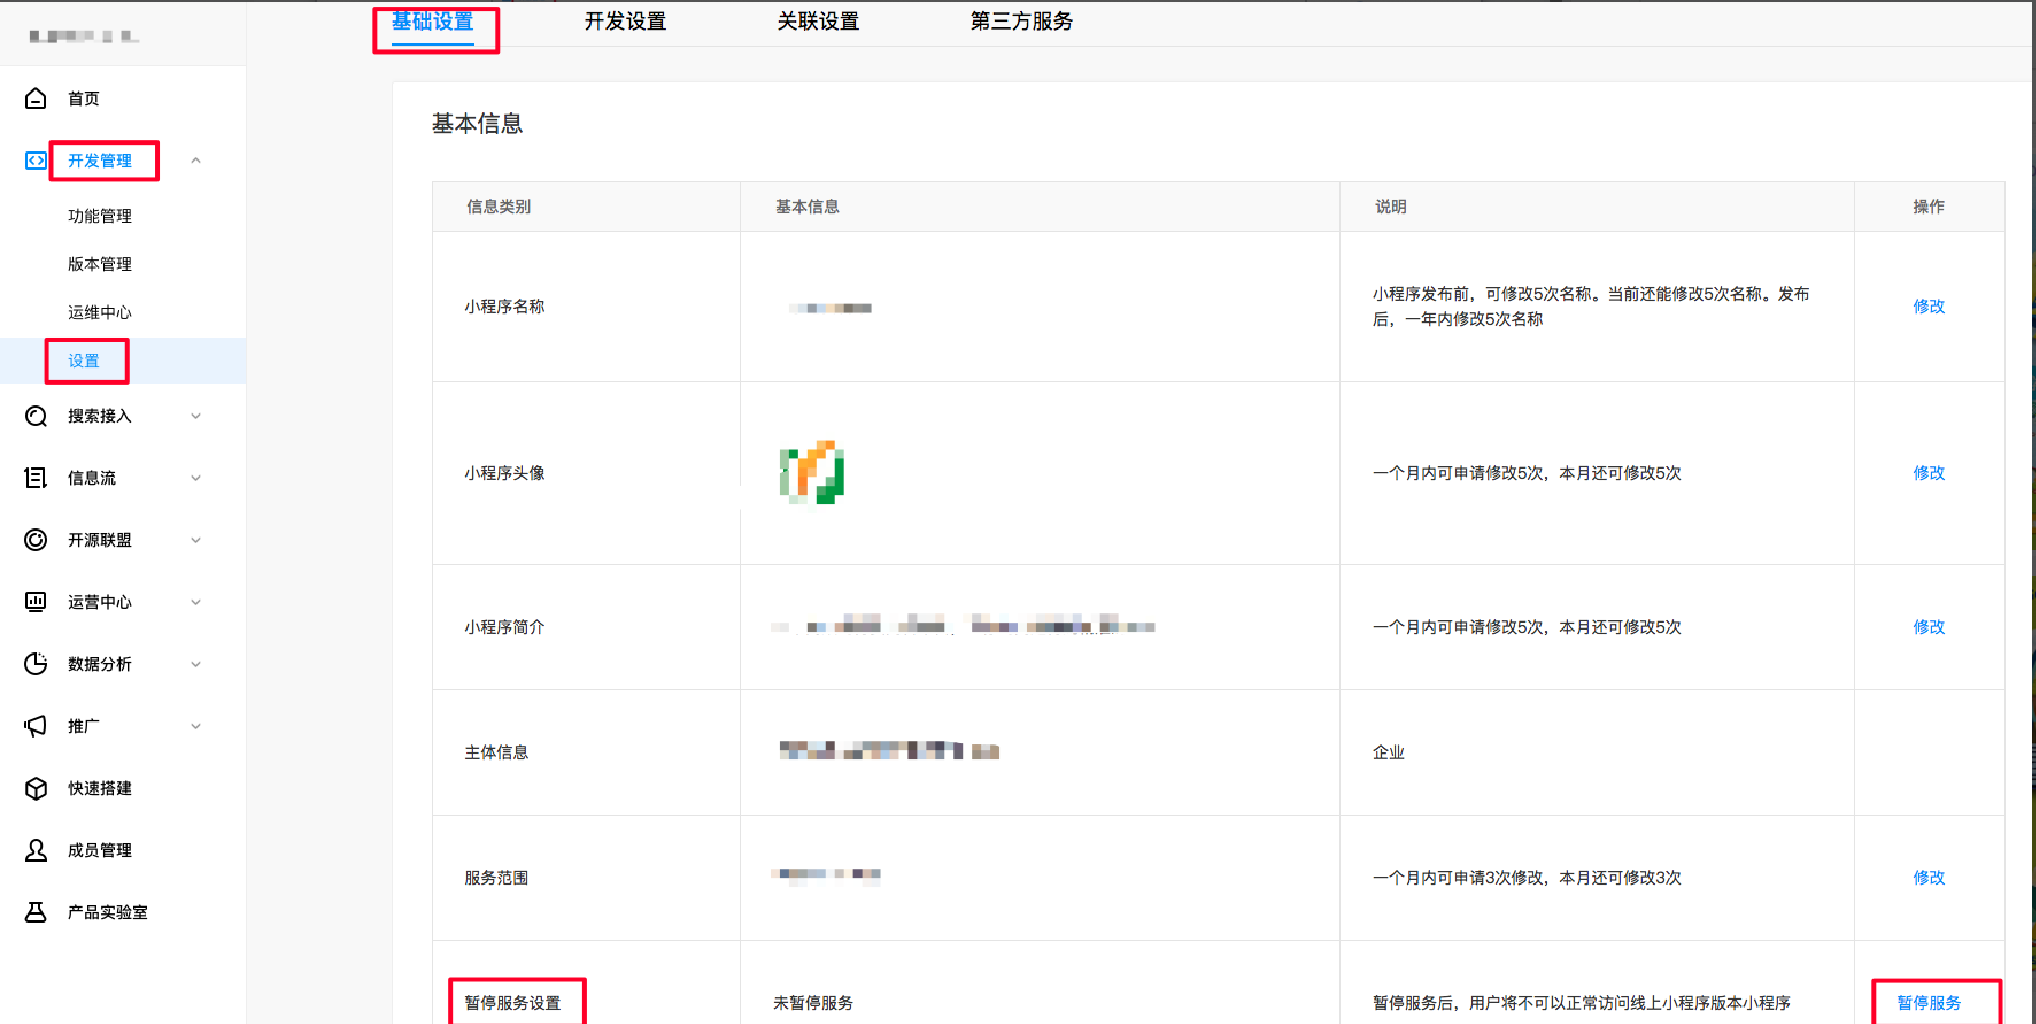Screen dimensions: 2036x1024
Task: Click the 暂停服务 link
Action: [1929, 1002]
